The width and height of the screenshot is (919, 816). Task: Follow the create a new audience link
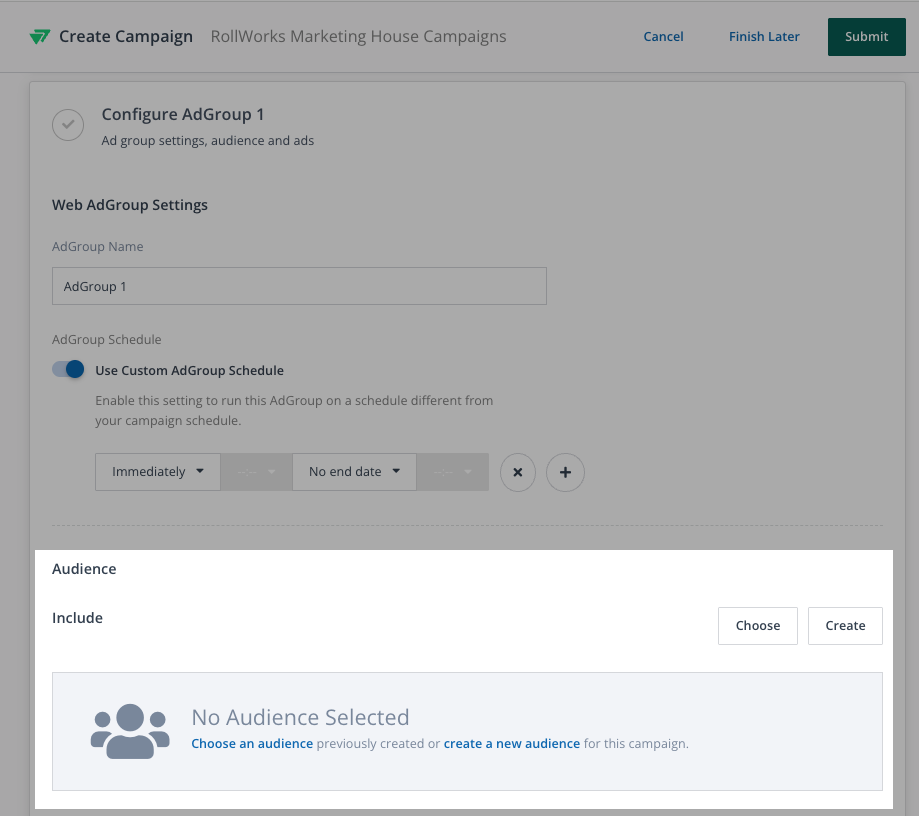[x=512, y=743]
